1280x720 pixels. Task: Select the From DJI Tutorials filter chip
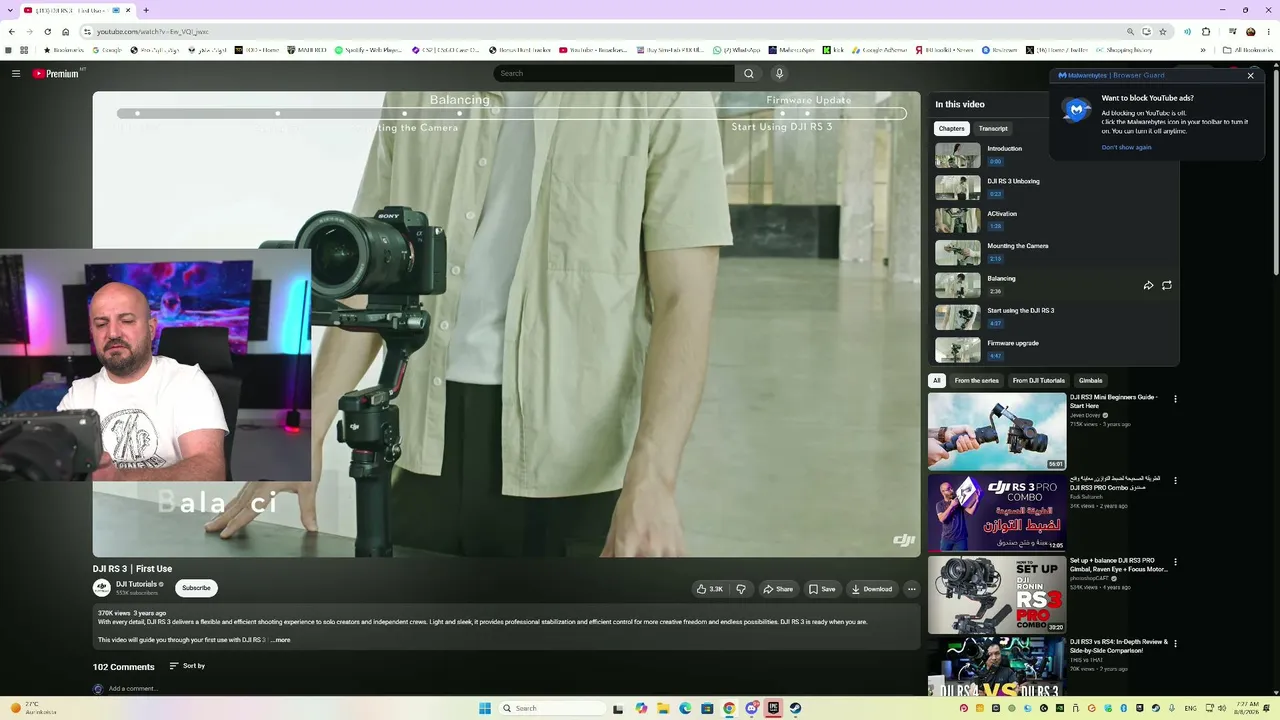(x=1039, y=380)
